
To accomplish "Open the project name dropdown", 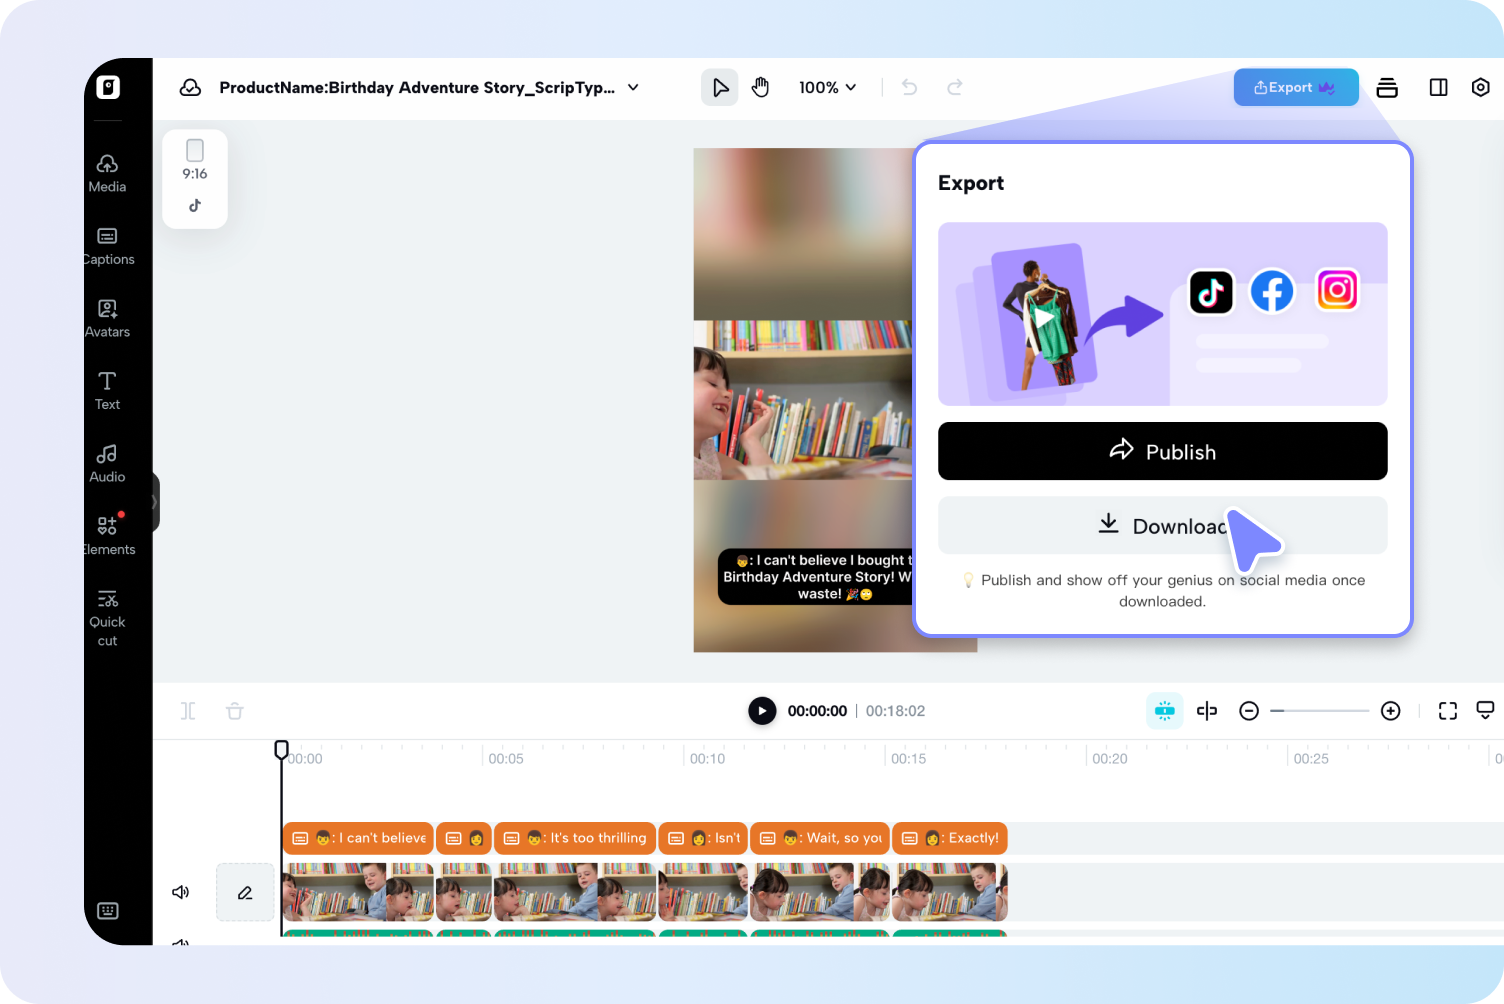I will point(633,87).
